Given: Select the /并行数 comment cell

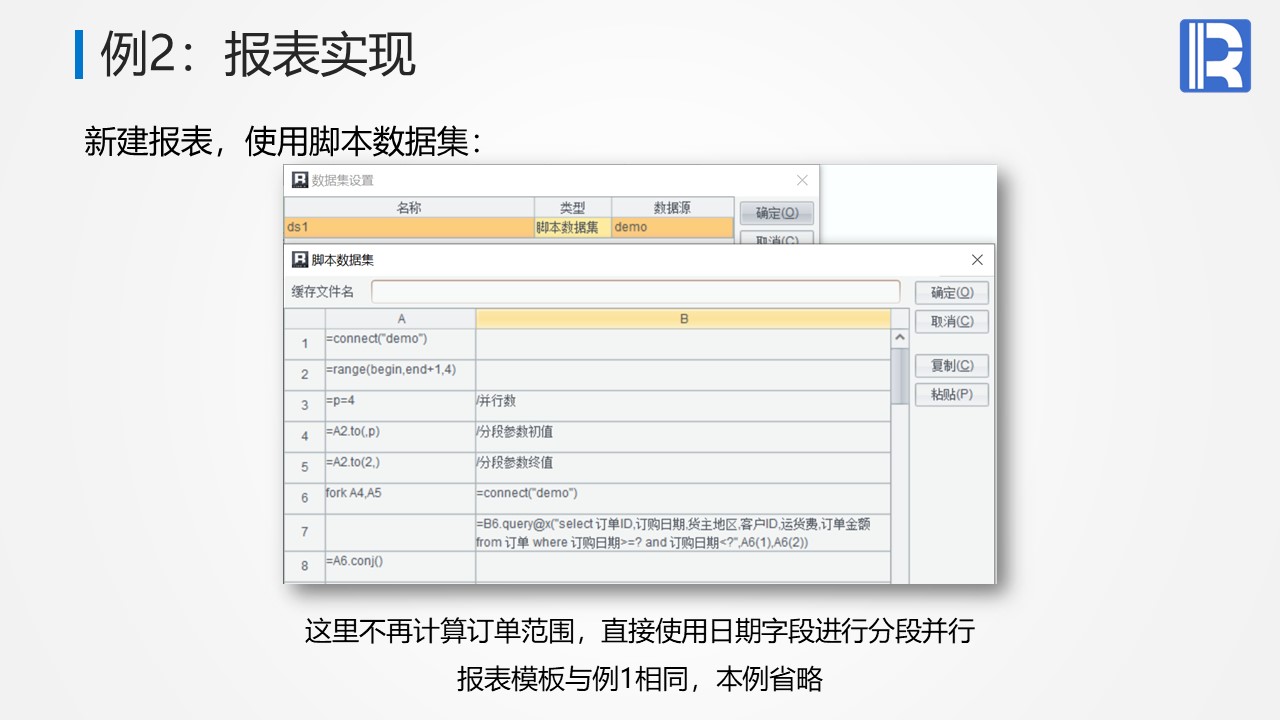Looking at the screenshot, I should (x=683, y=406).
